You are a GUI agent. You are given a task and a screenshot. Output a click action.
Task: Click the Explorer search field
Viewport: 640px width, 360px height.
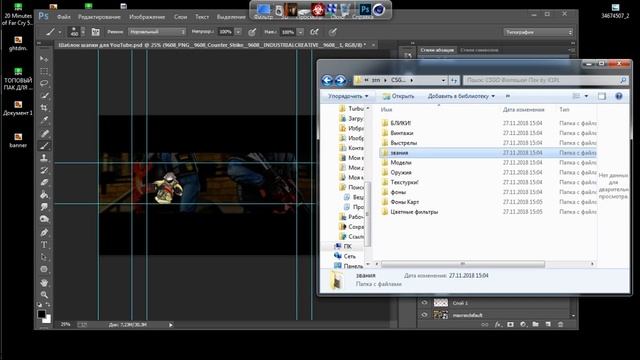point(546,80)
